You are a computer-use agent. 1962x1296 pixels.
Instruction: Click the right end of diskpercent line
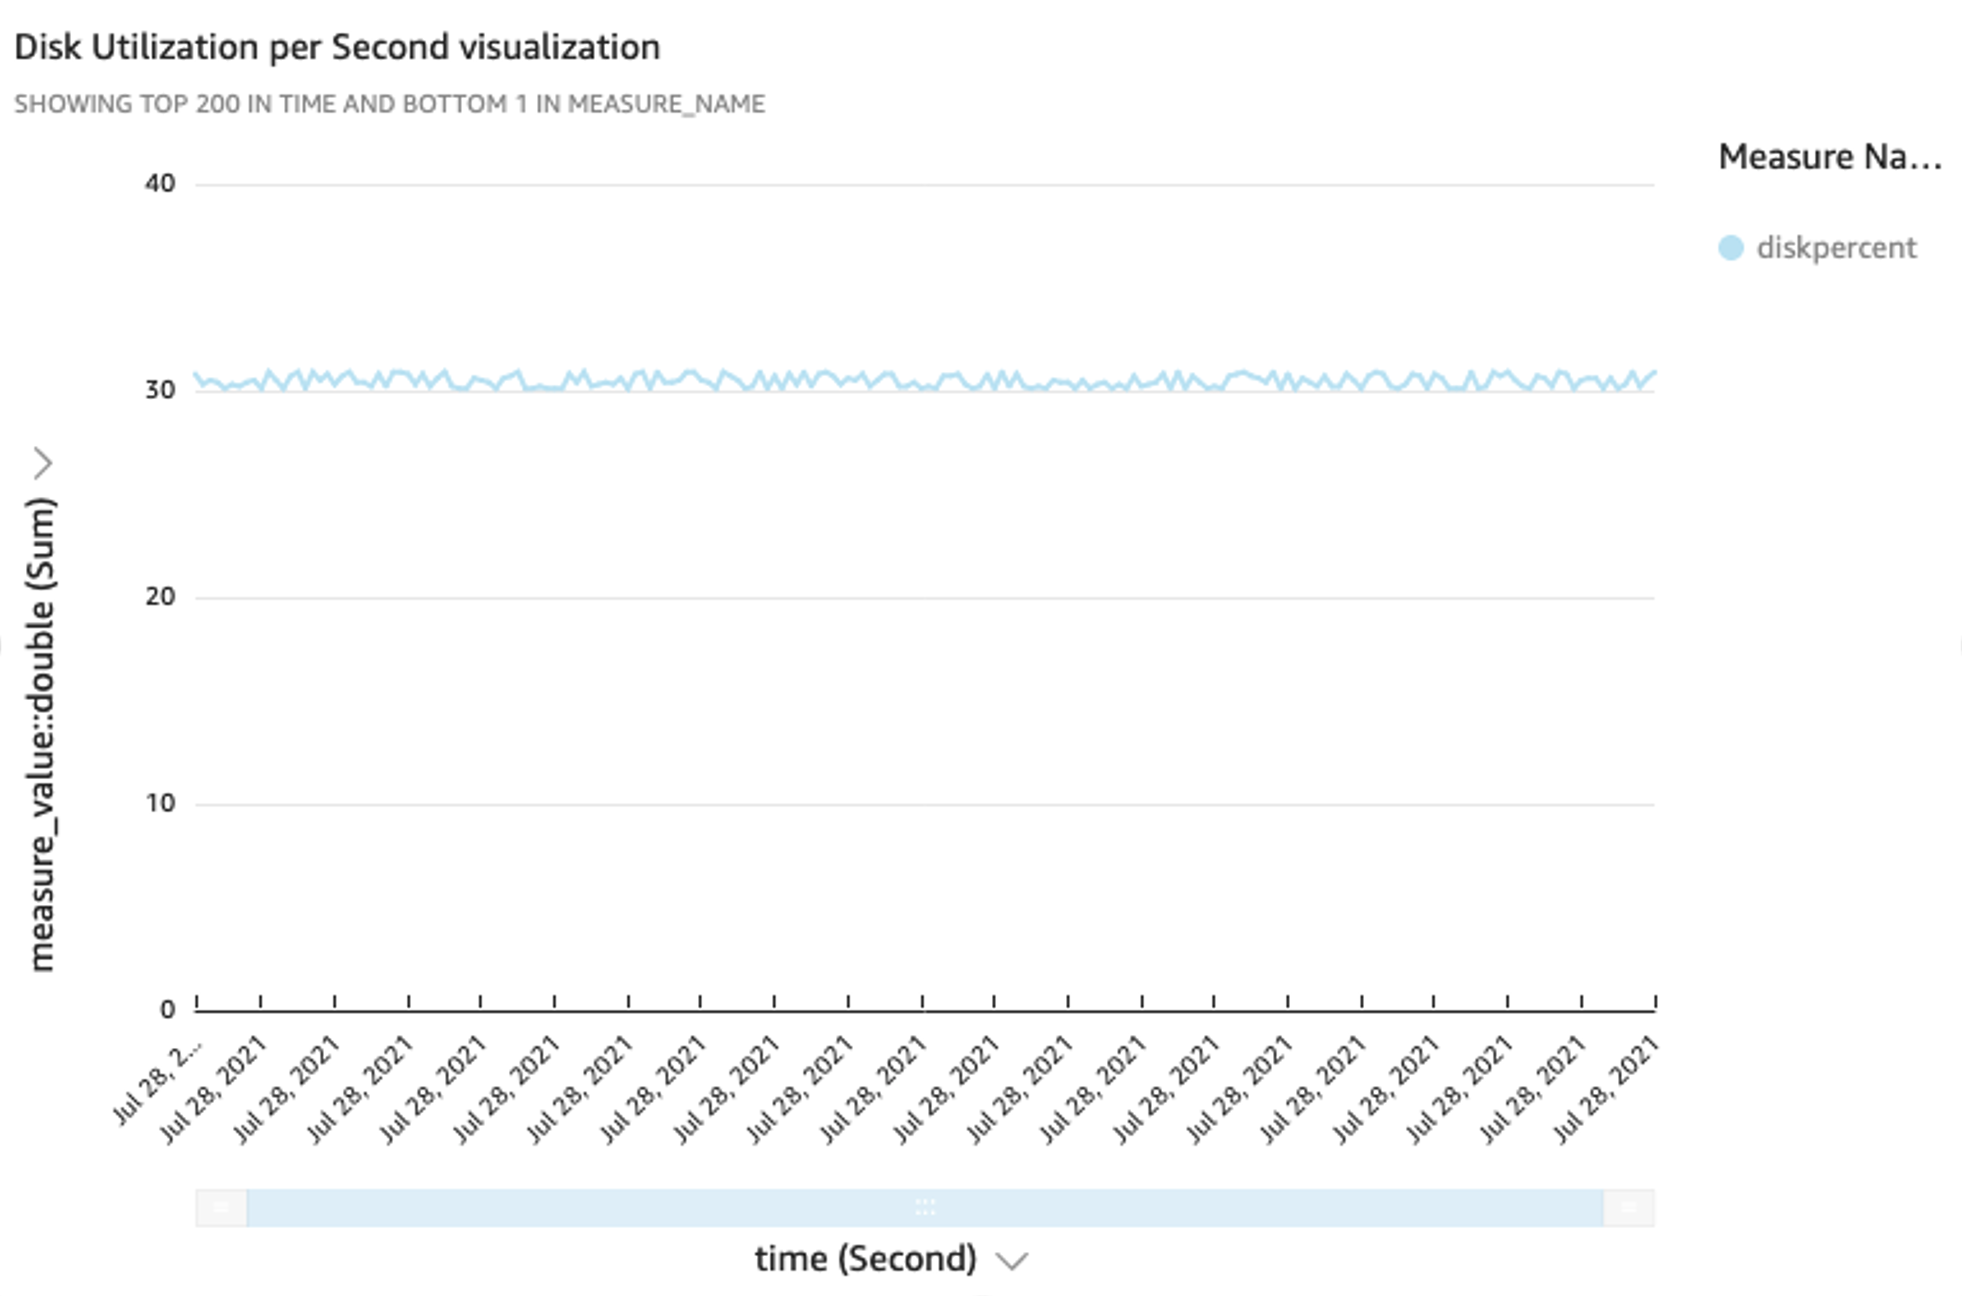tap(1651, 374)
